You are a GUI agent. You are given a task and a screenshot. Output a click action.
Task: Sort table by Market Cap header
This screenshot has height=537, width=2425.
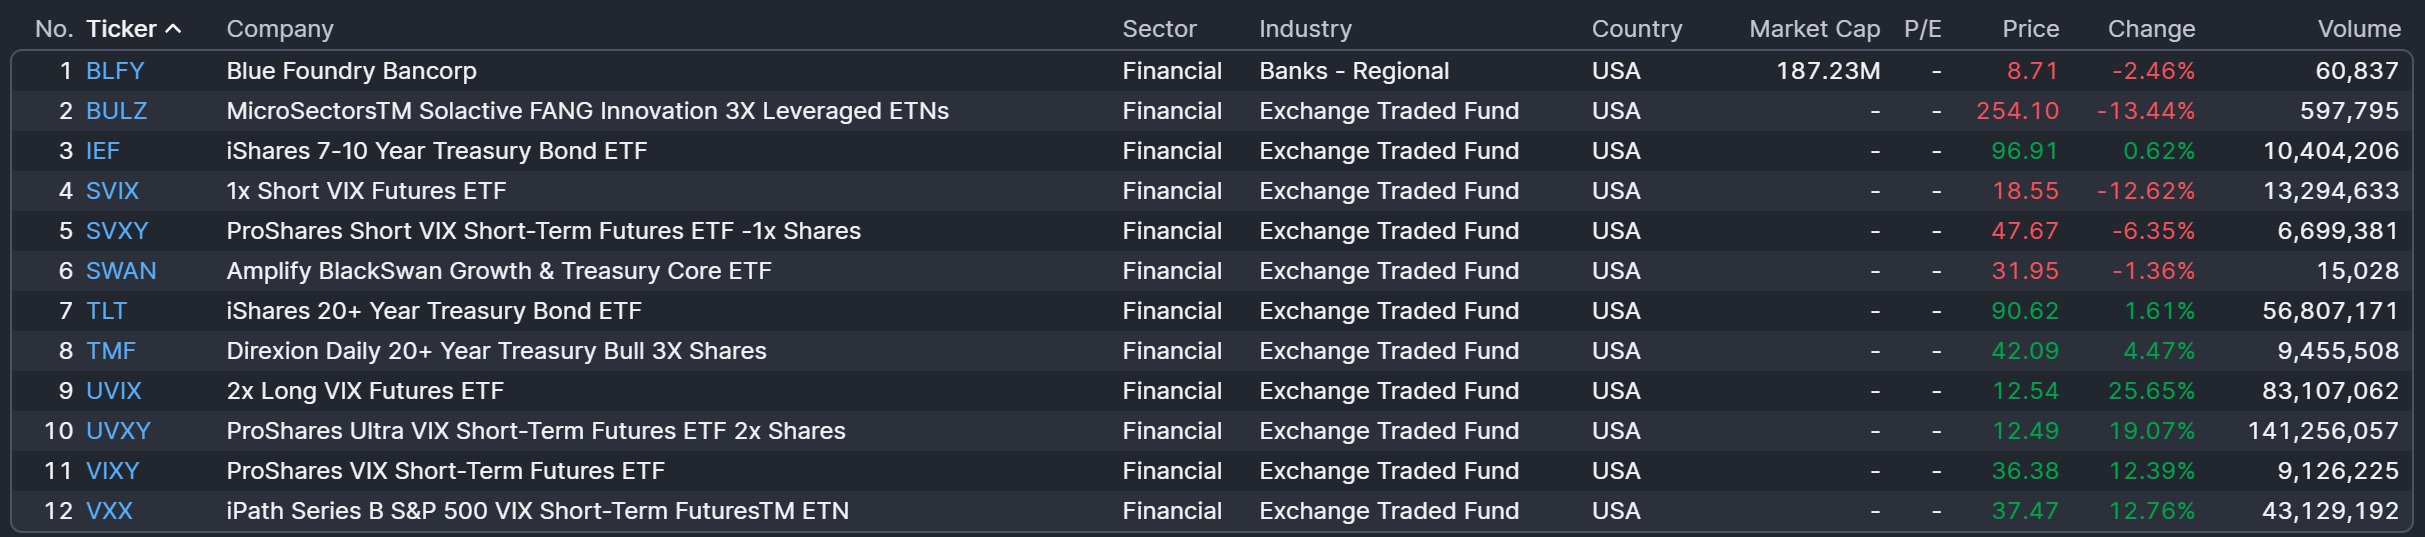1814,29
